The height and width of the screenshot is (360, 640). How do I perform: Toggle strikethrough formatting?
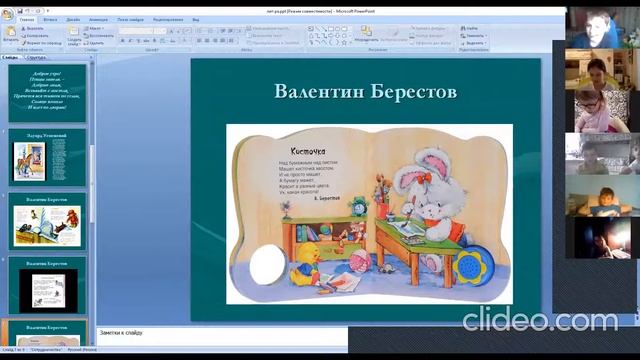click(x=147, y=41)
